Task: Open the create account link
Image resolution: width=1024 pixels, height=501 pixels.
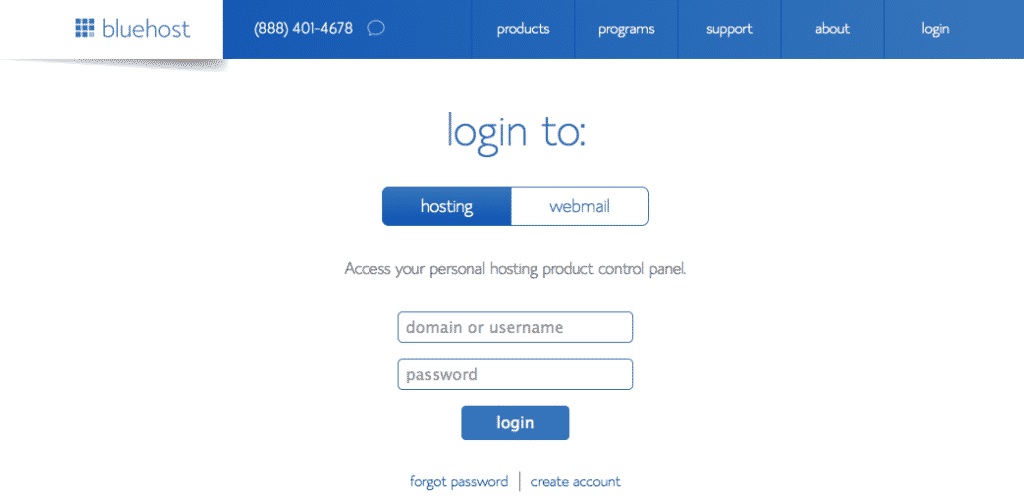Action: 575,482
